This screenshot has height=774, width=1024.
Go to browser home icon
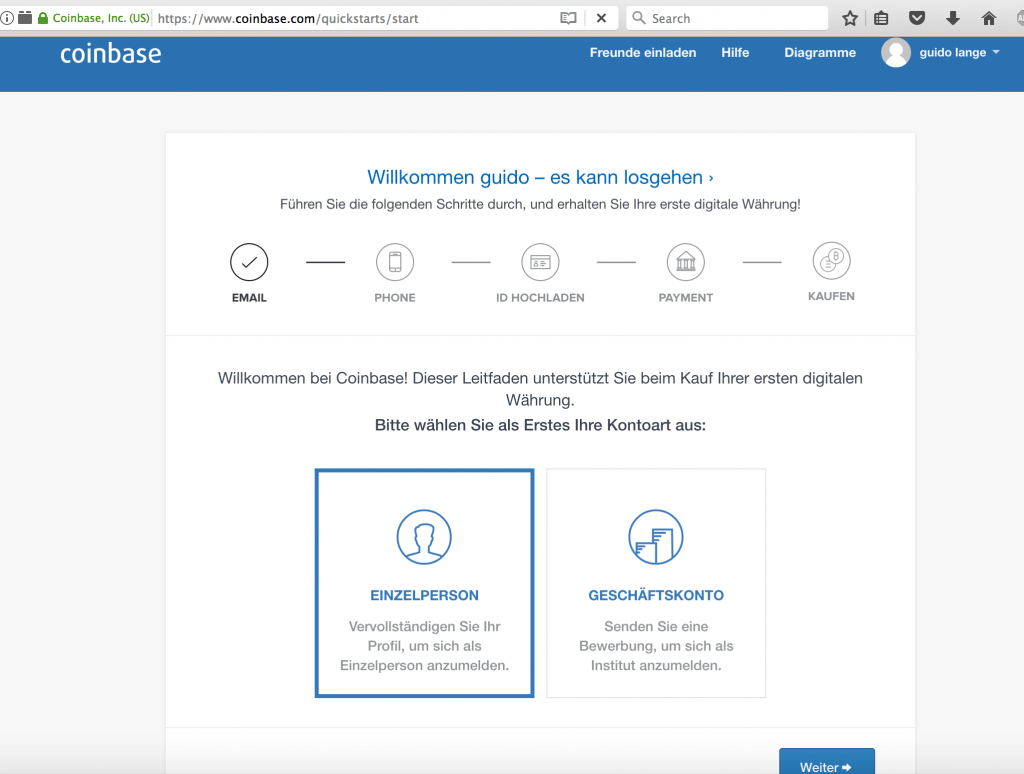(989, 18)
